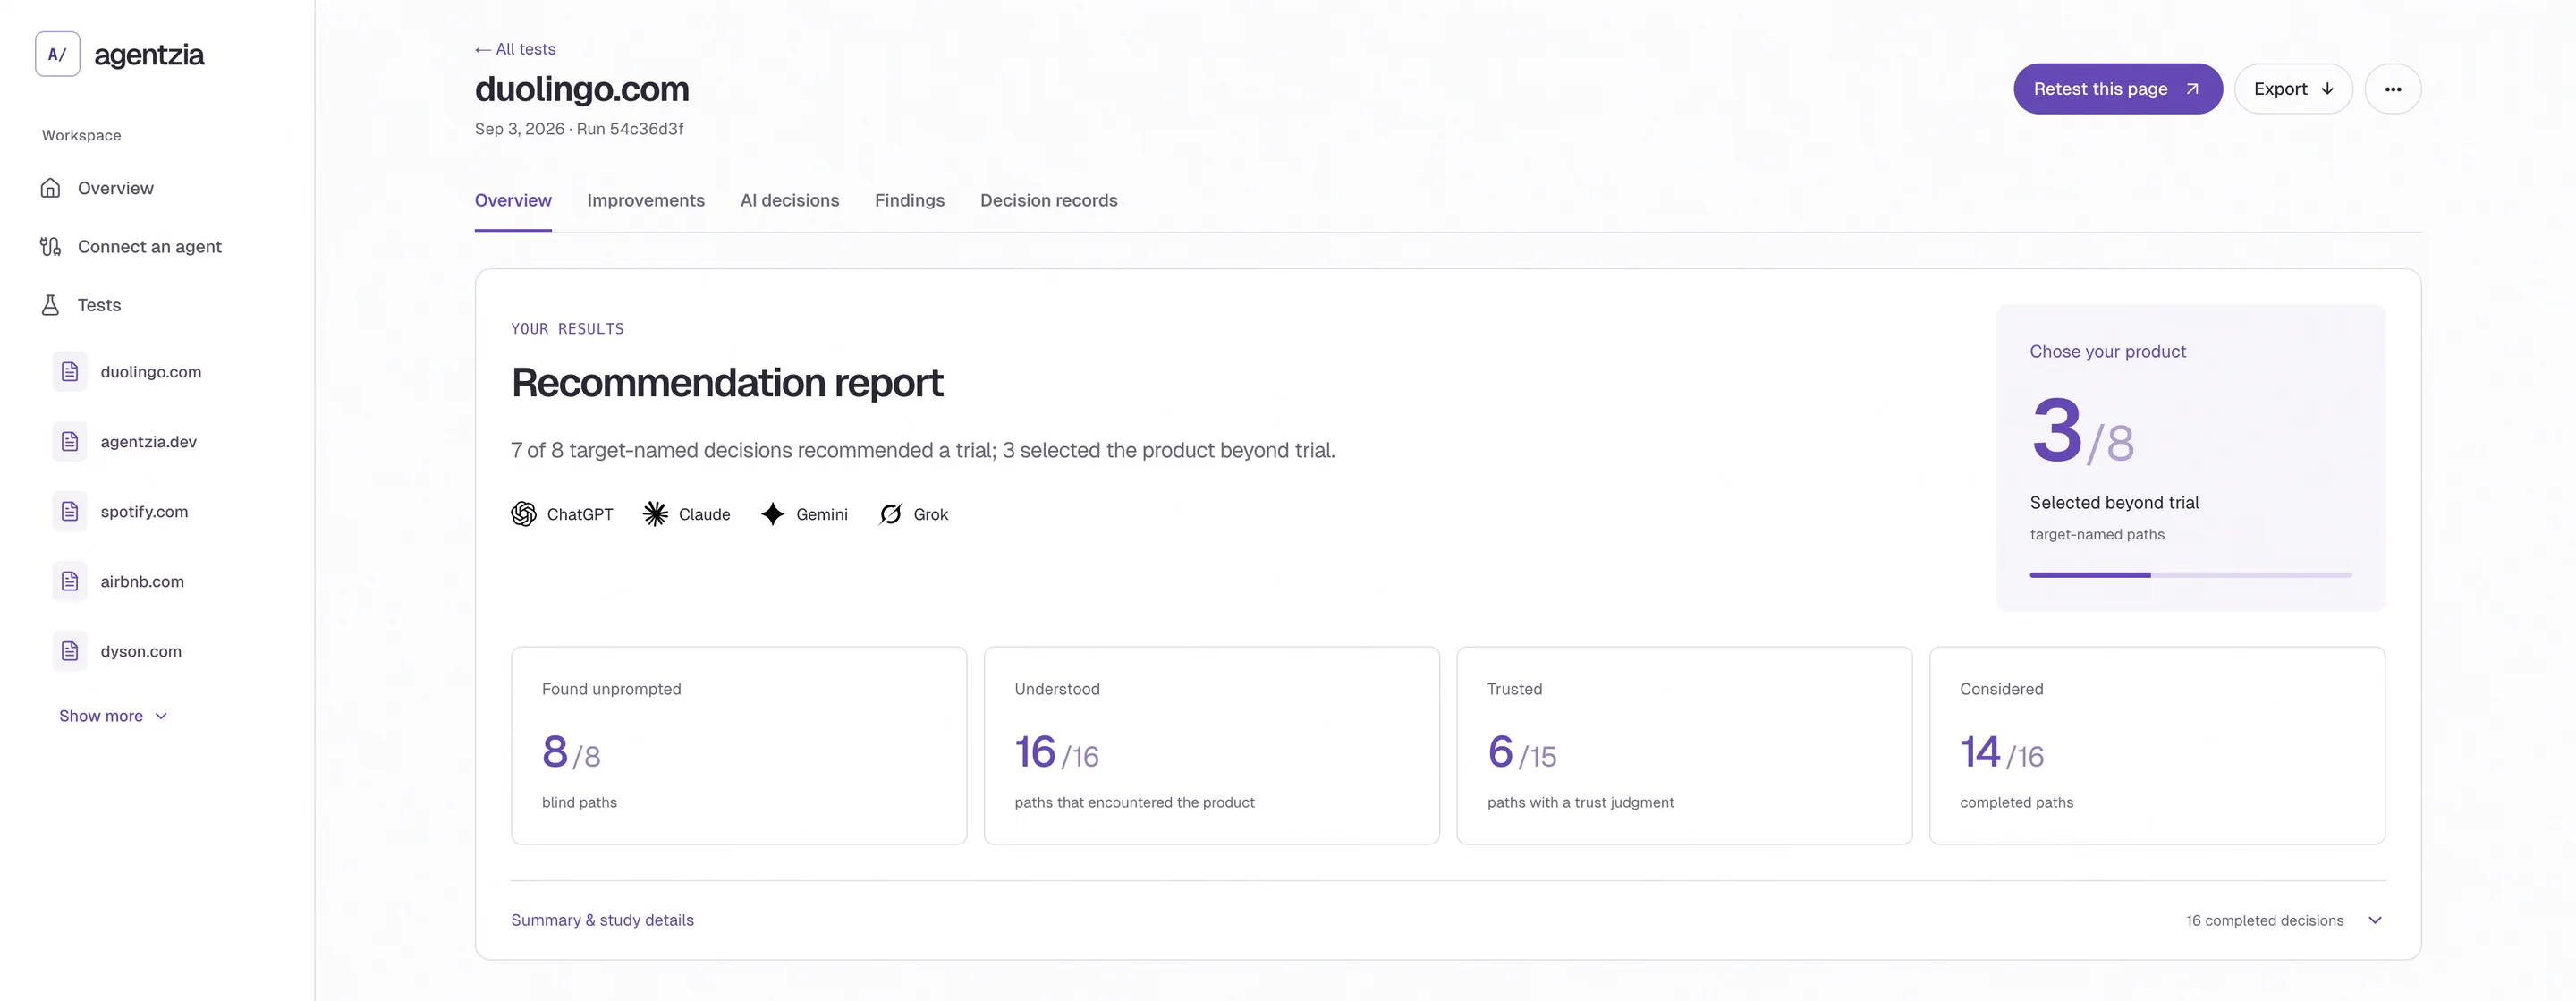2576x1001 pixels.
Task: Click the 'Recommendation report' heading
Action: point(727,383)
